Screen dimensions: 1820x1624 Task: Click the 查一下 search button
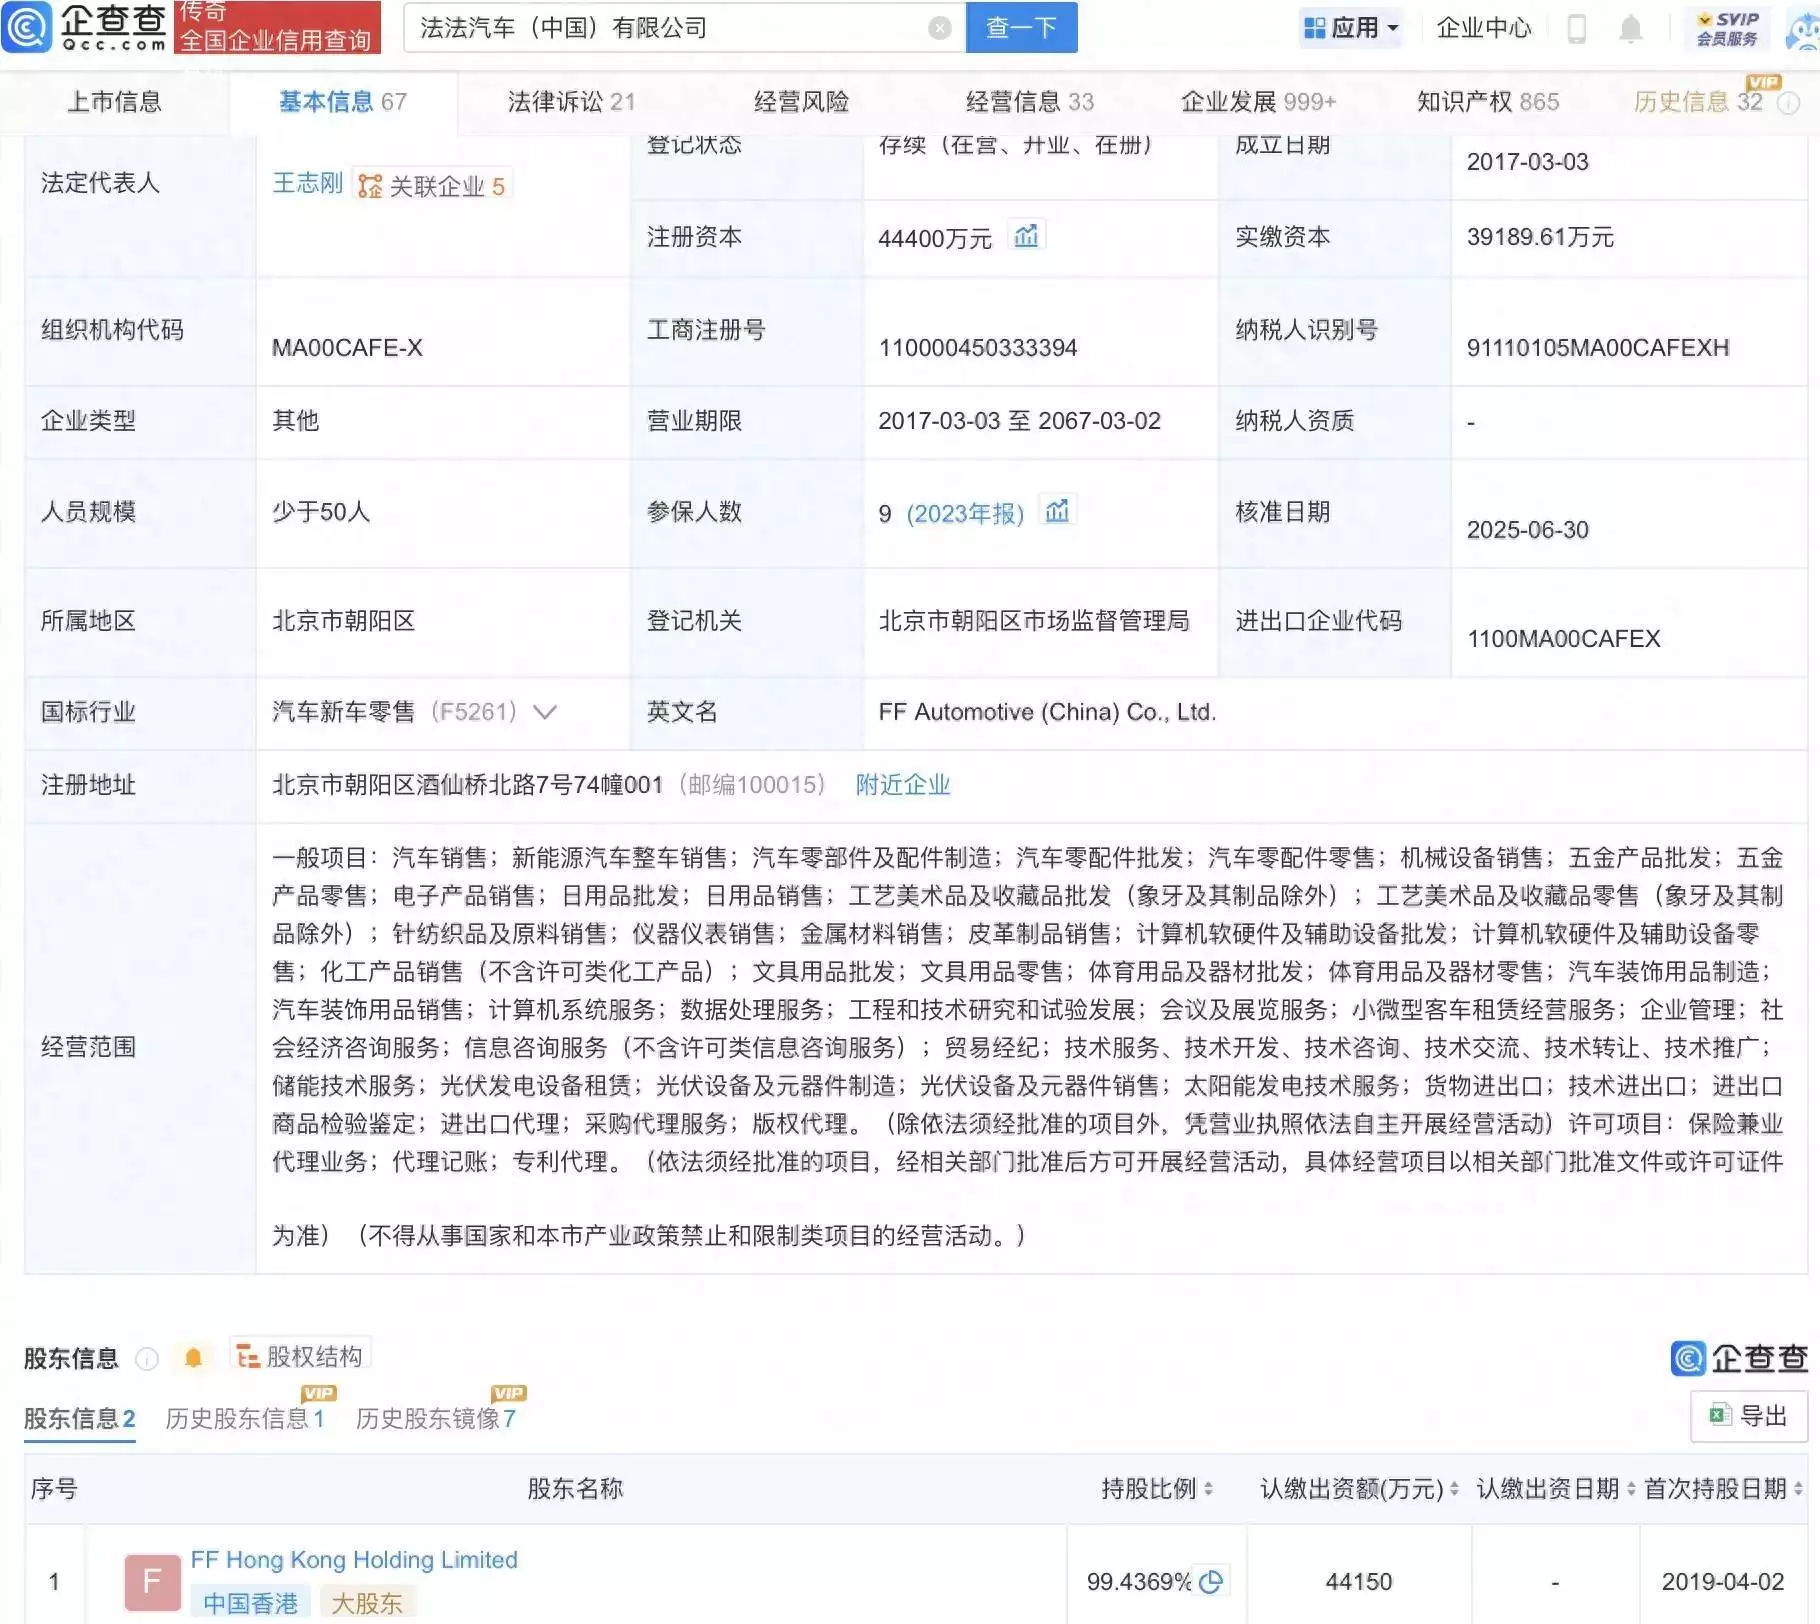point(1020,28)
